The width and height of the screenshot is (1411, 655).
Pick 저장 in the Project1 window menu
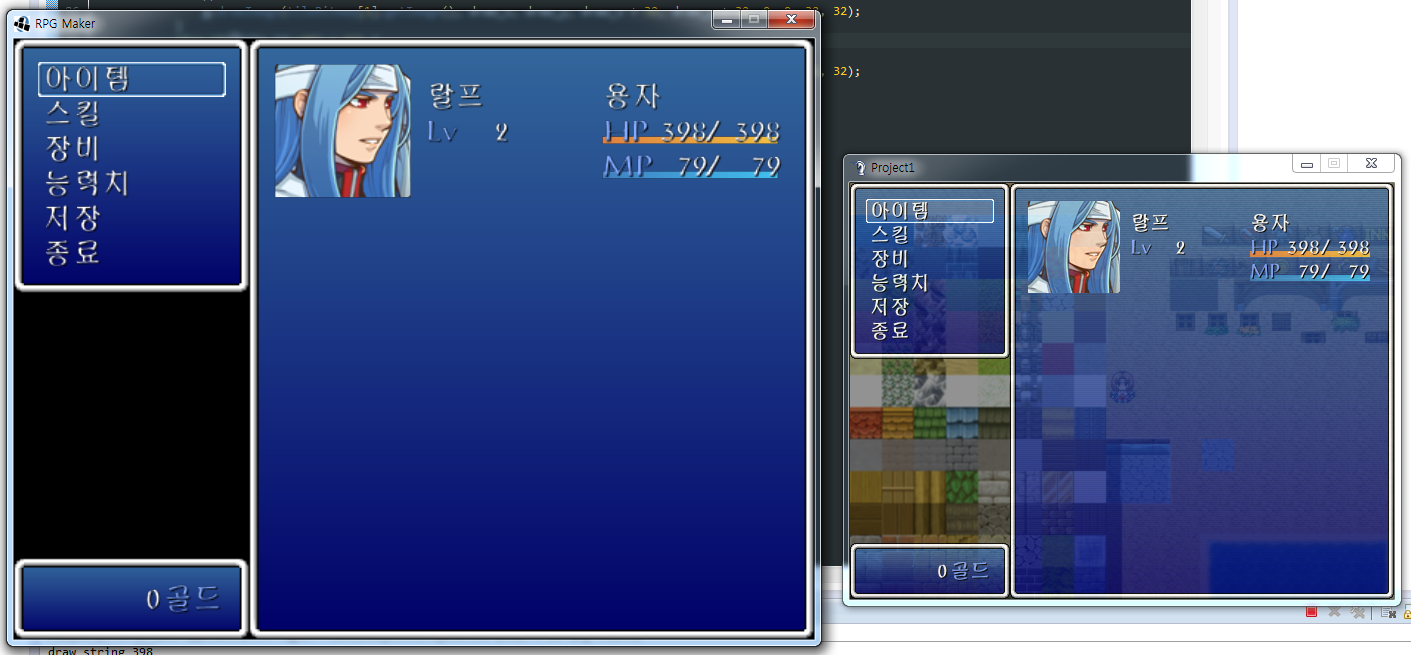(890, 307)
